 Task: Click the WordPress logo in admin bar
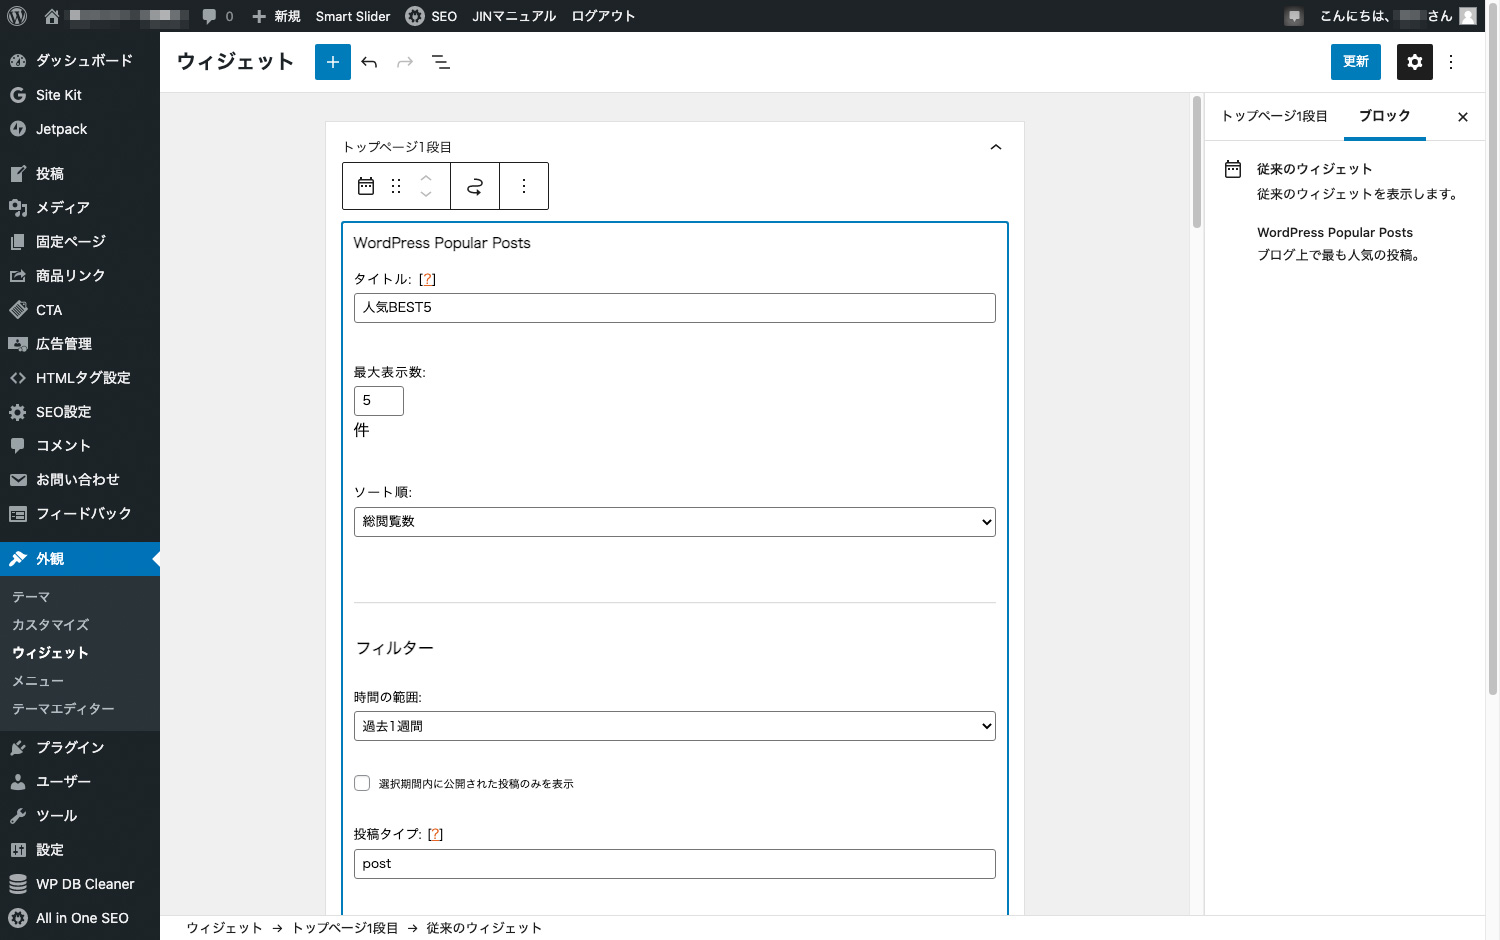click(x=16, y=16)
